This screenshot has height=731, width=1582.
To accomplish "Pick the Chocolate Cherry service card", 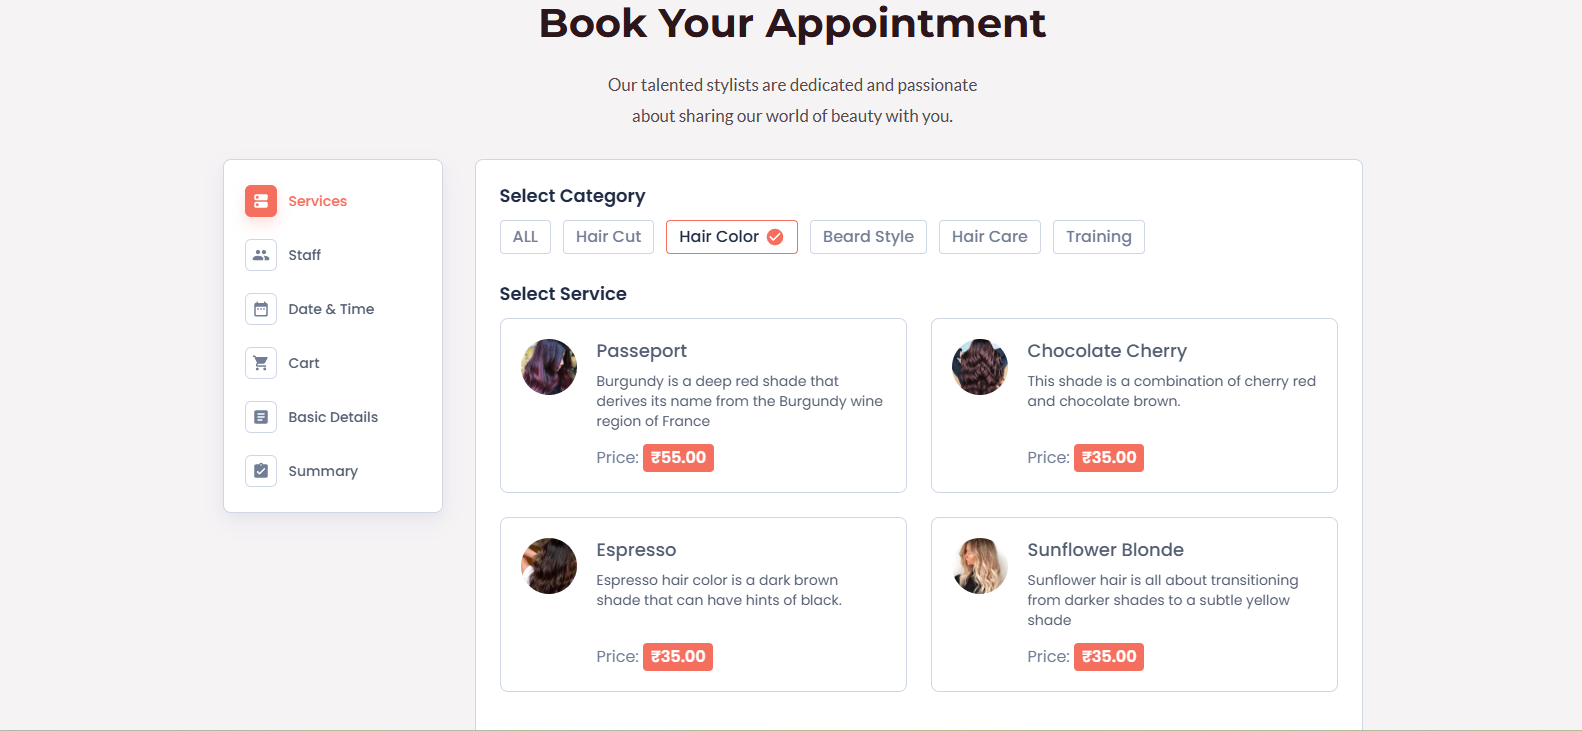I will (1134, 405).
